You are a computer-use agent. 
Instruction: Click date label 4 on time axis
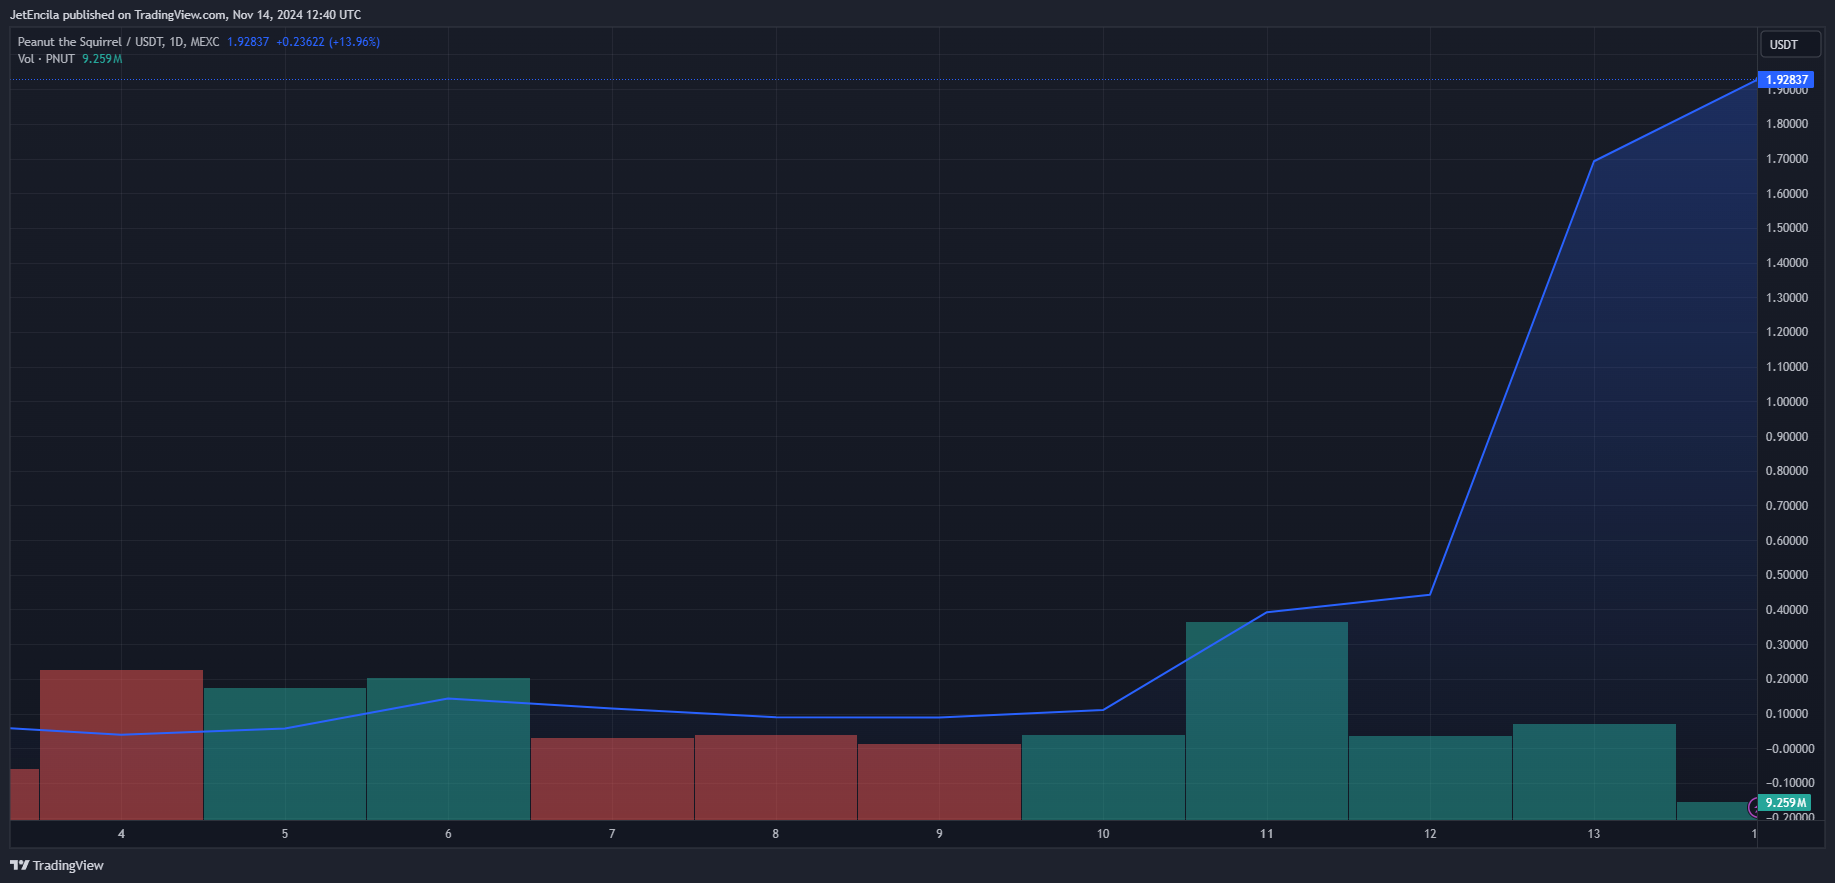(121, 834)
